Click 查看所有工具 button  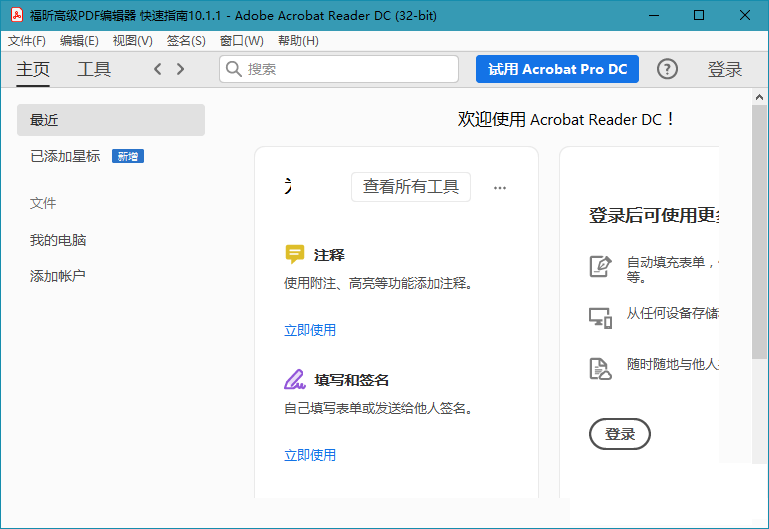tap(411, 187)
